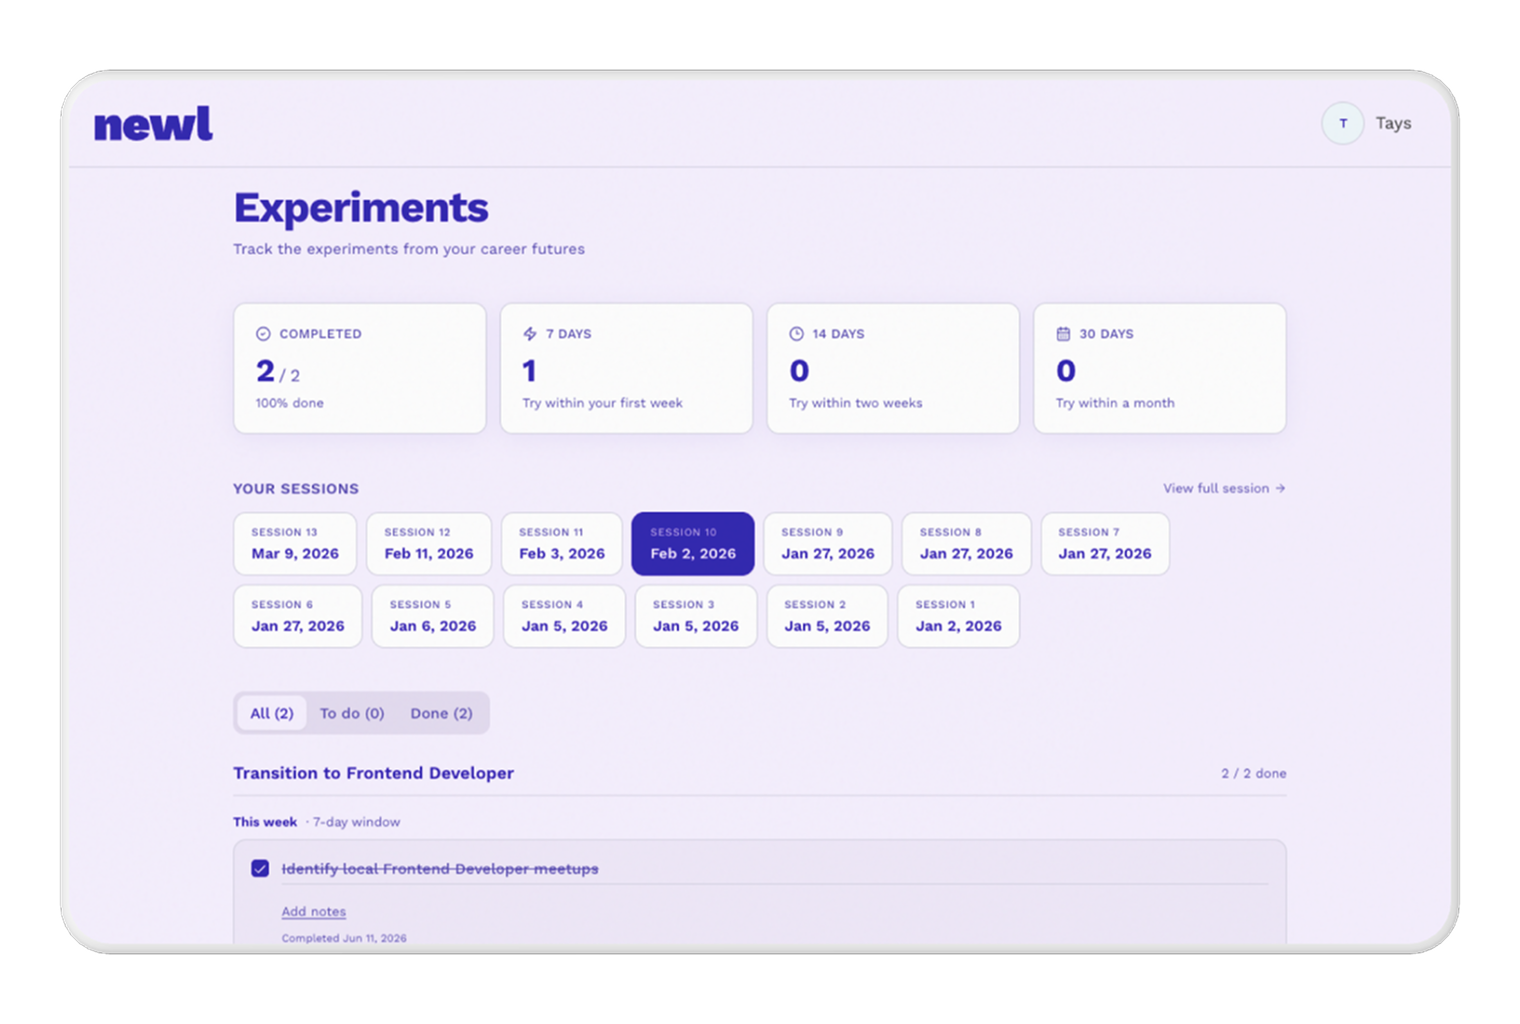Select Session 13 Mar 9, 2026
Image resolution: width=1520 pixels, height=1024 pixels.
(295, 544)
